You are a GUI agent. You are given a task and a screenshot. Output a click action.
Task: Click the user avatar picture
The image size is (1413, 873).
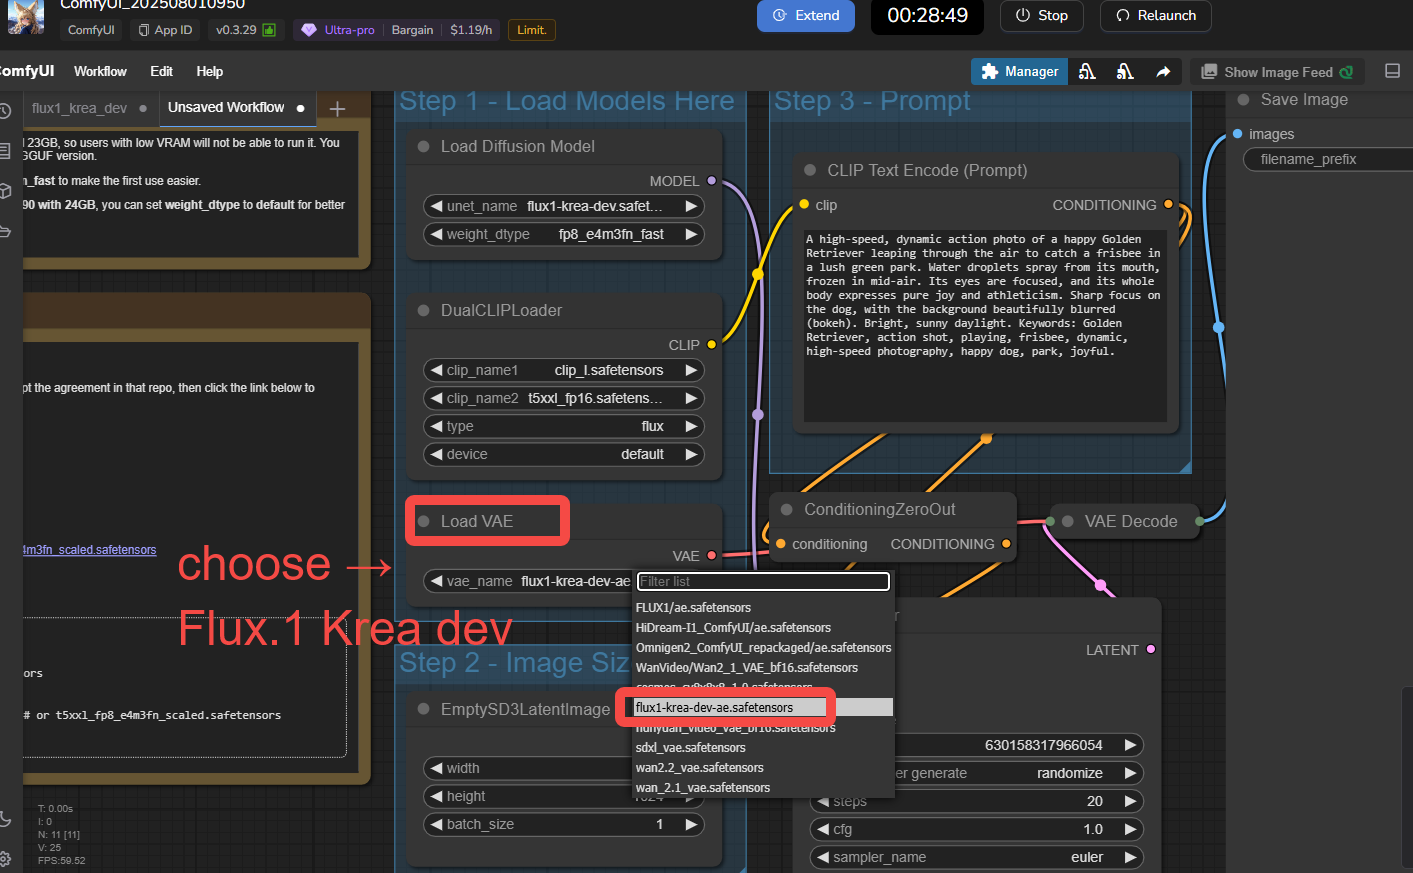click(26, 16)
